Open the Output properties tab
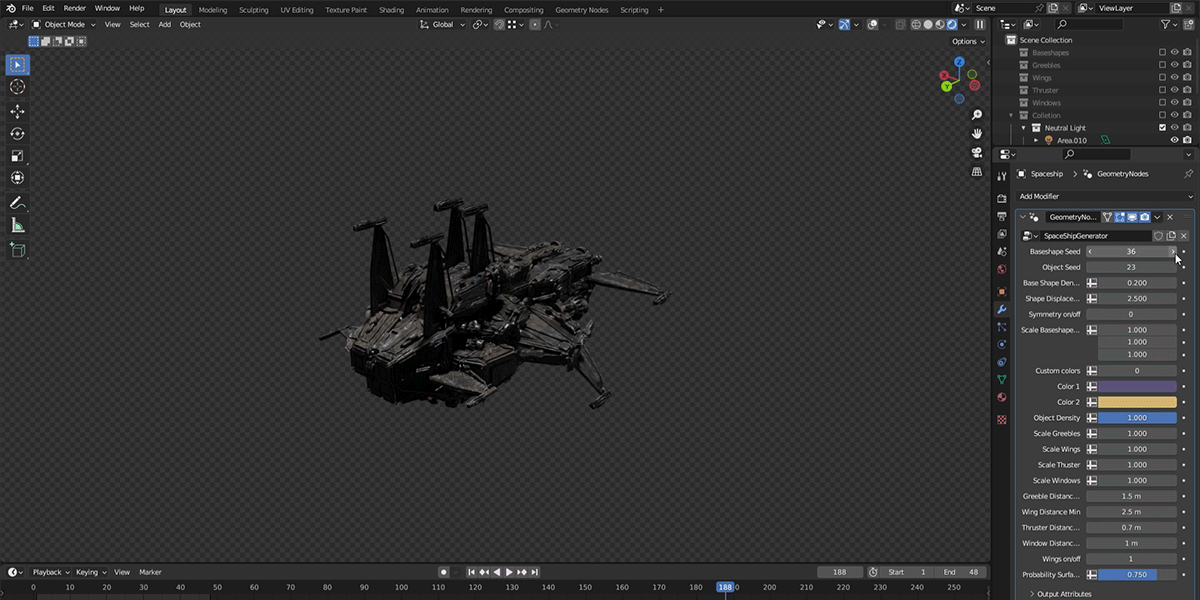 click(1001, 216)
